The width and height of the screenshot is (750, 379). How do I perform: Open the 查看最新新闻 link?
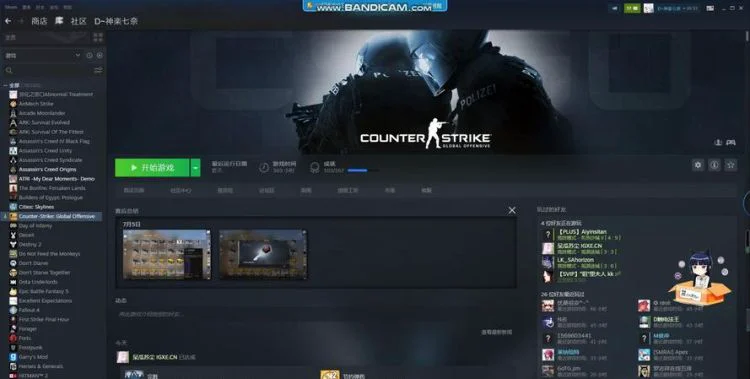coord(496,332)
